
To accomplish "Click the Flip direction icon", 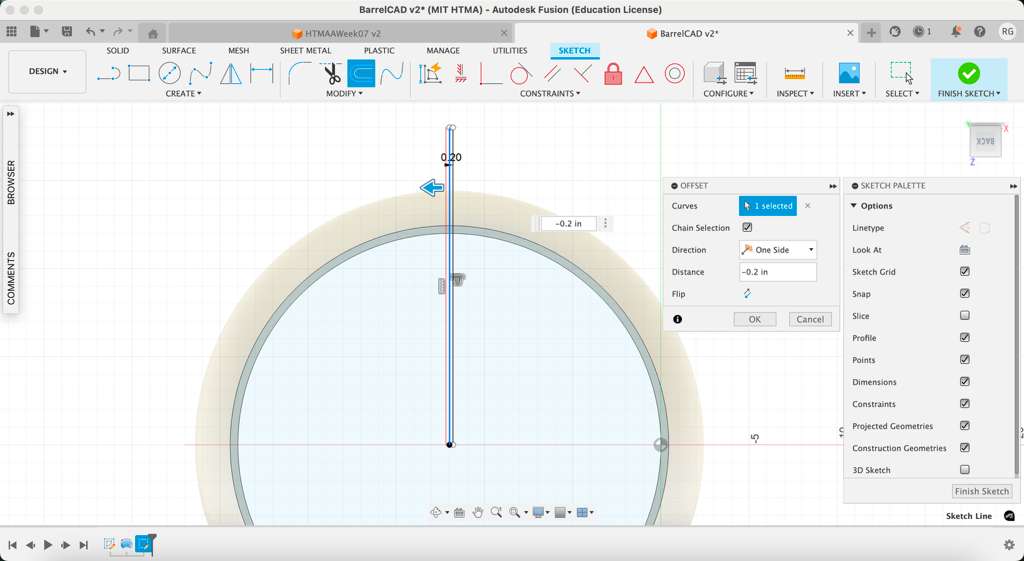I will click(747, 294).
